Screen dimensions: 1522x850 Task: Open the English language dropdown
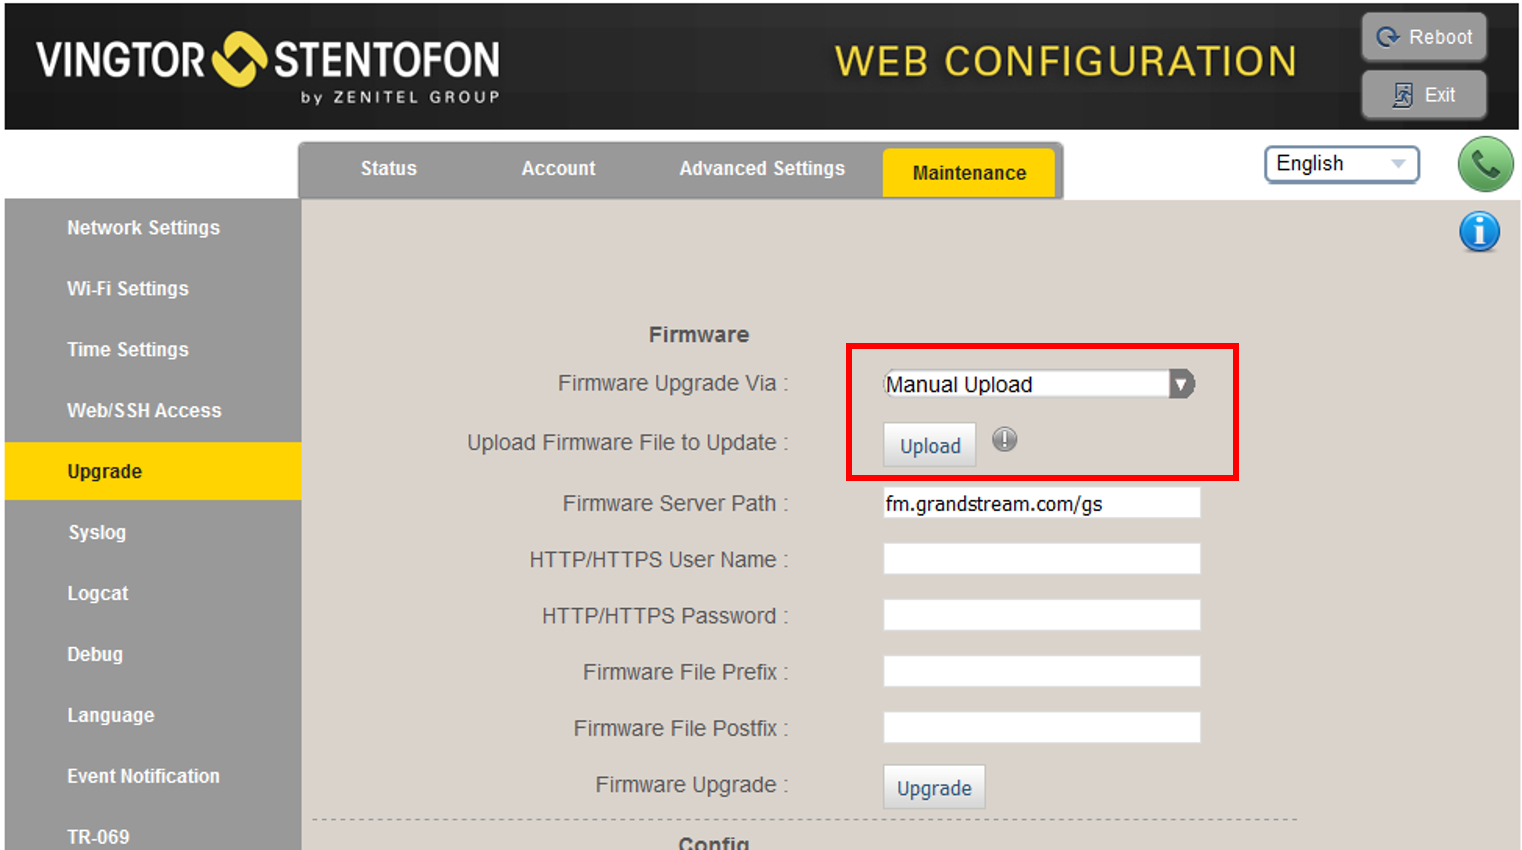click(1341, 164)
